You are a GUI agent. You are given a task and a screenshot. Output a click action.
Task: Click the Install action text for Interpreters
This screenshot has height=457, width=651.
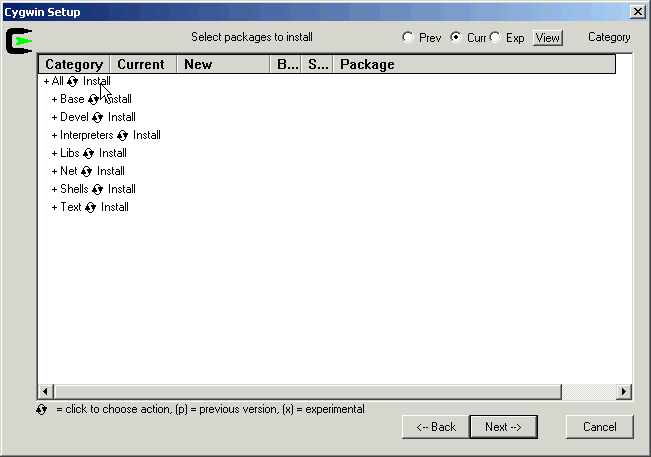tap(147, 135)
